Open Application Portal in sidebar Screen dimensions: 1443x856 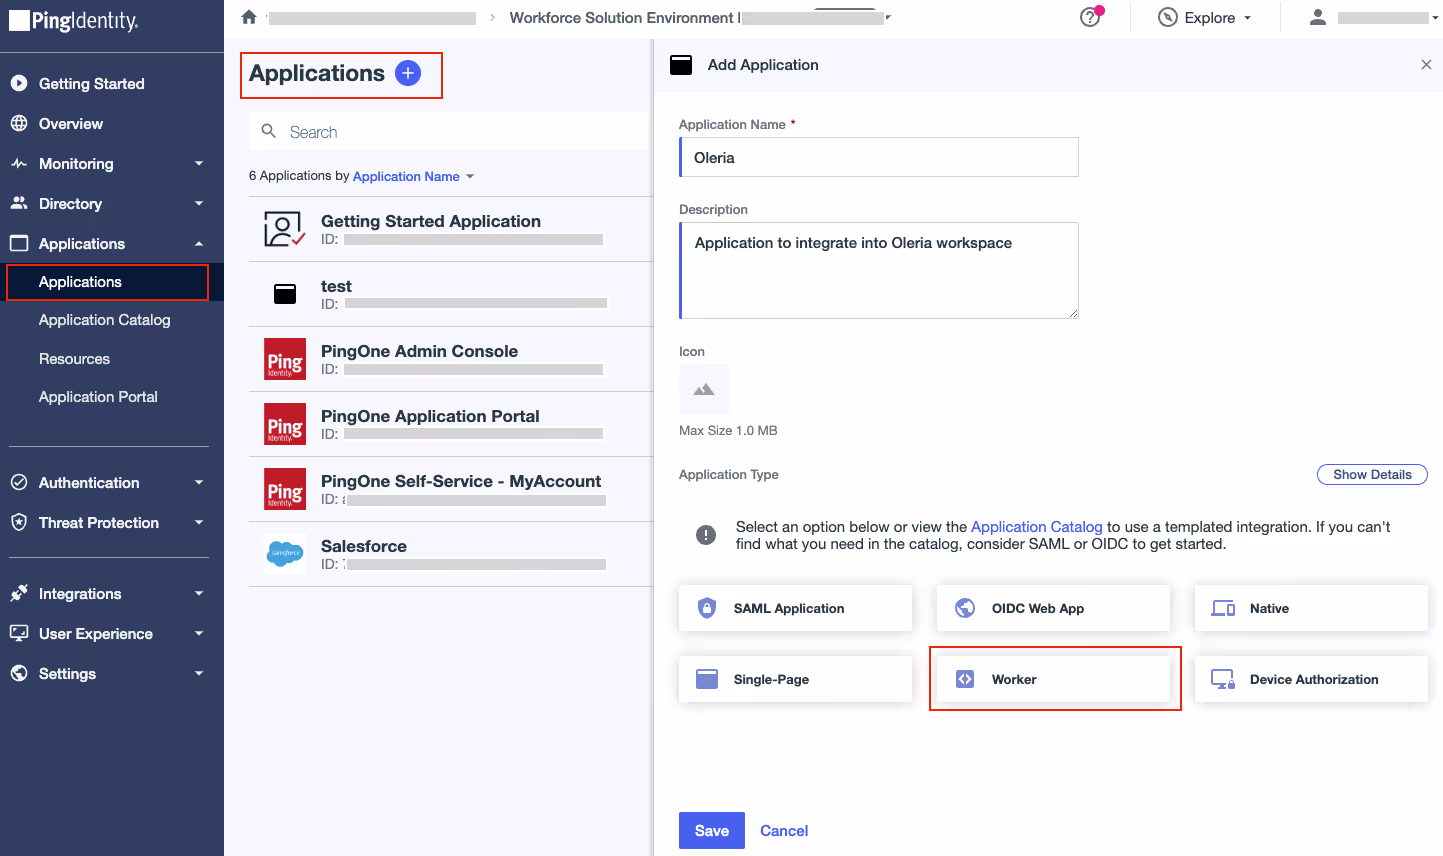tap(98, 397)
